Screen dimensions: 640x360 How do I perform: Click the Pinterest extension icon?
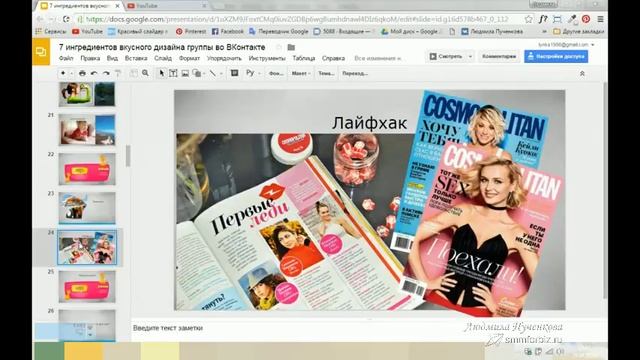point(586,19)
